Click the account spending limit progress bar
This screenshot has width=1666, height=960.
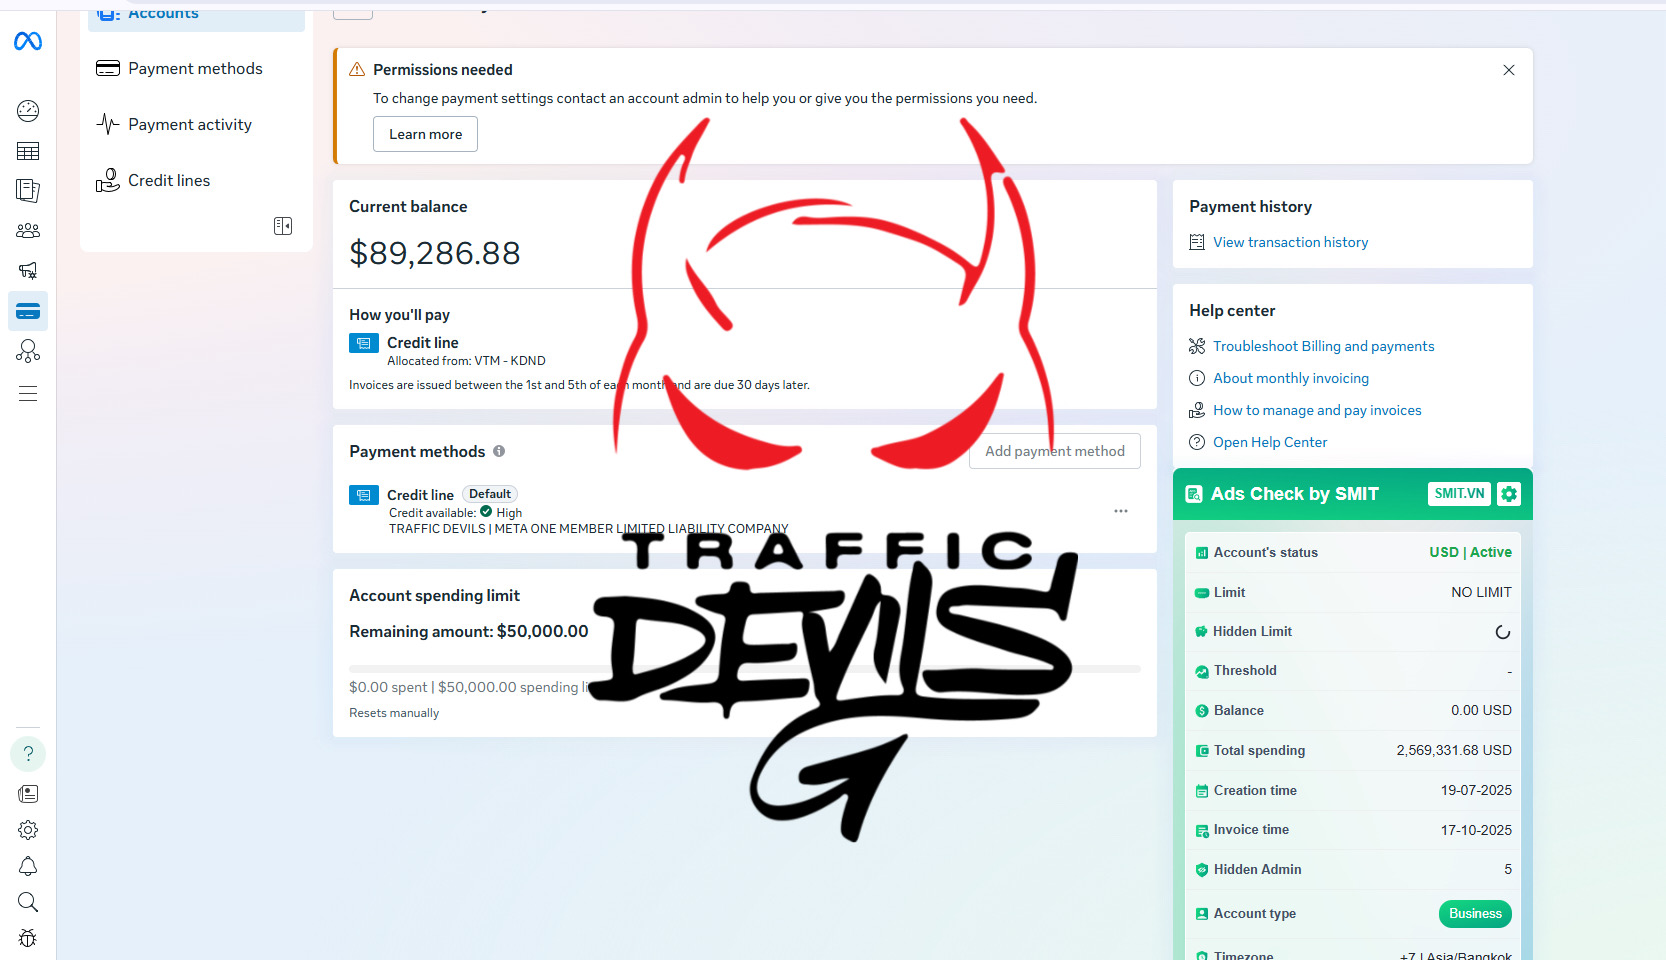[745, 668]
